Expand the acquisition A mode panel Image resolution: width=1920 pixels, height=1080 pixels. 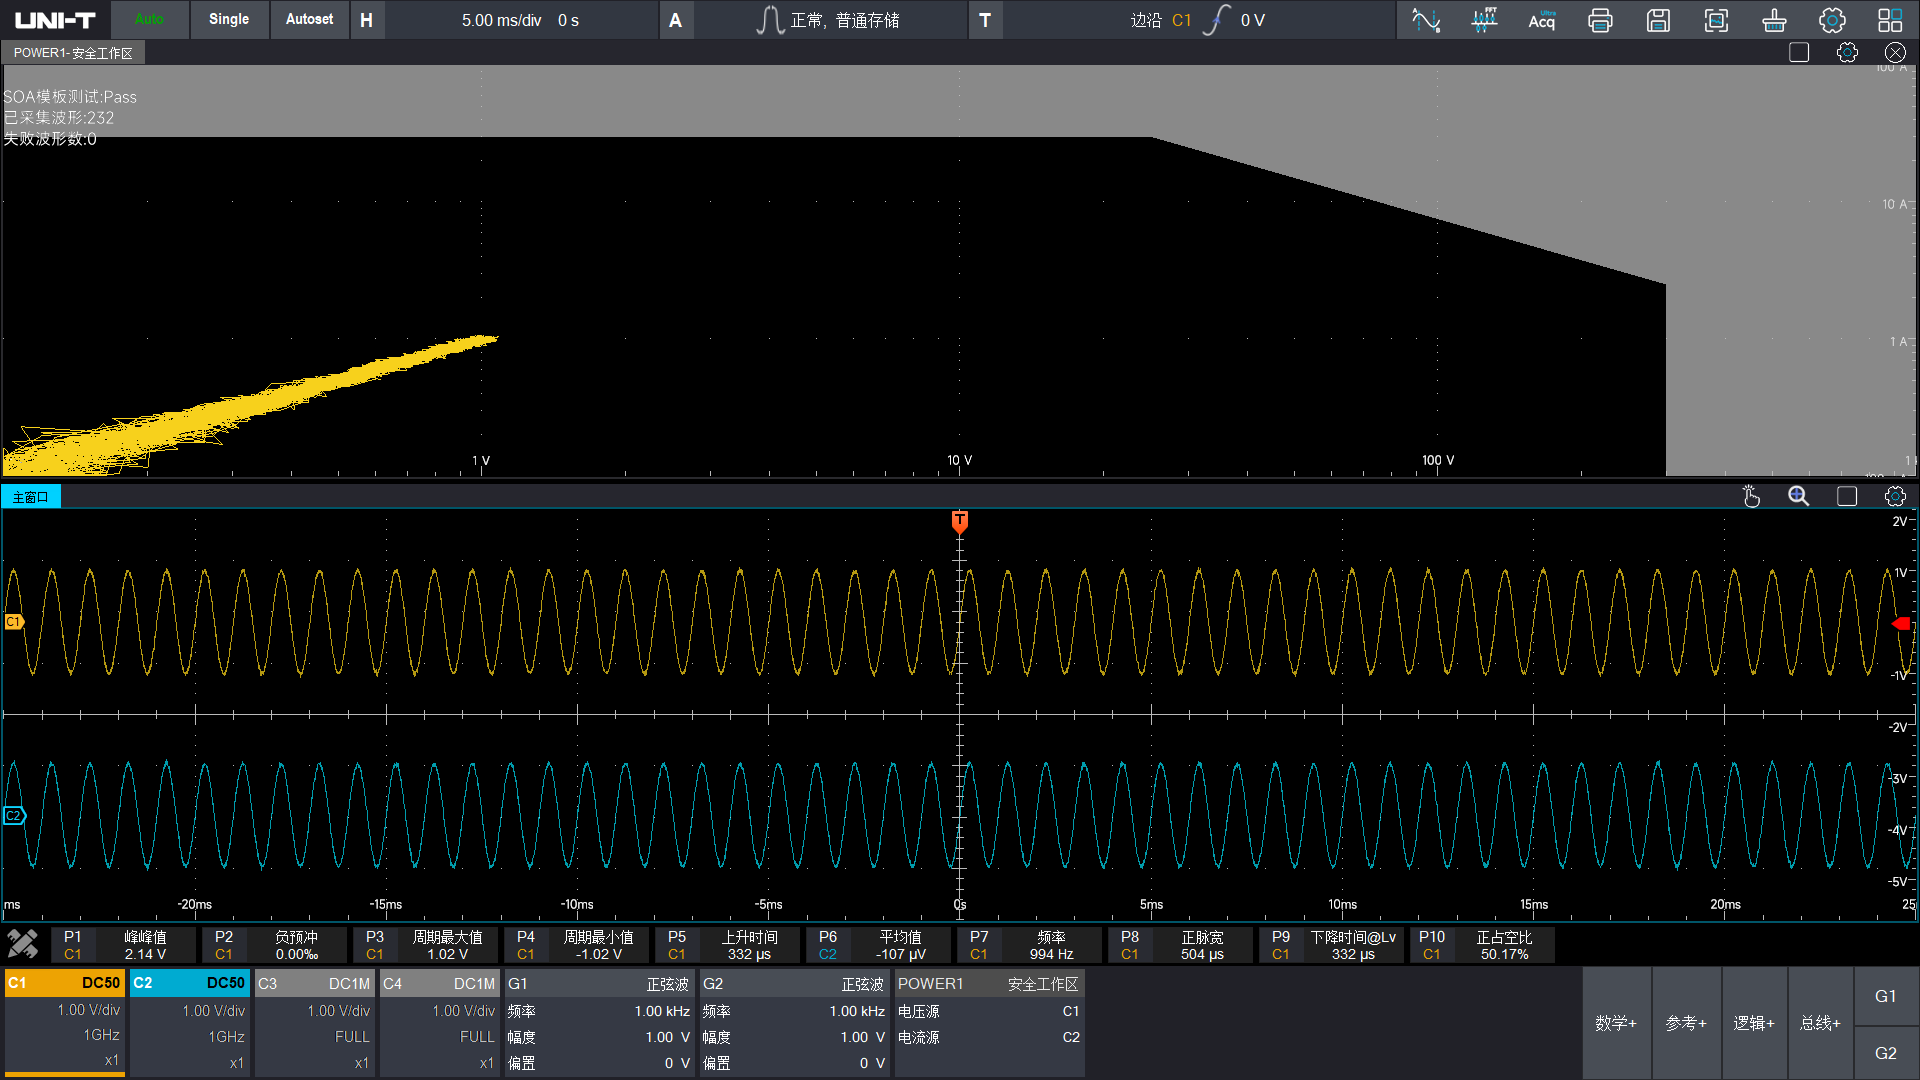click(675, 20)
